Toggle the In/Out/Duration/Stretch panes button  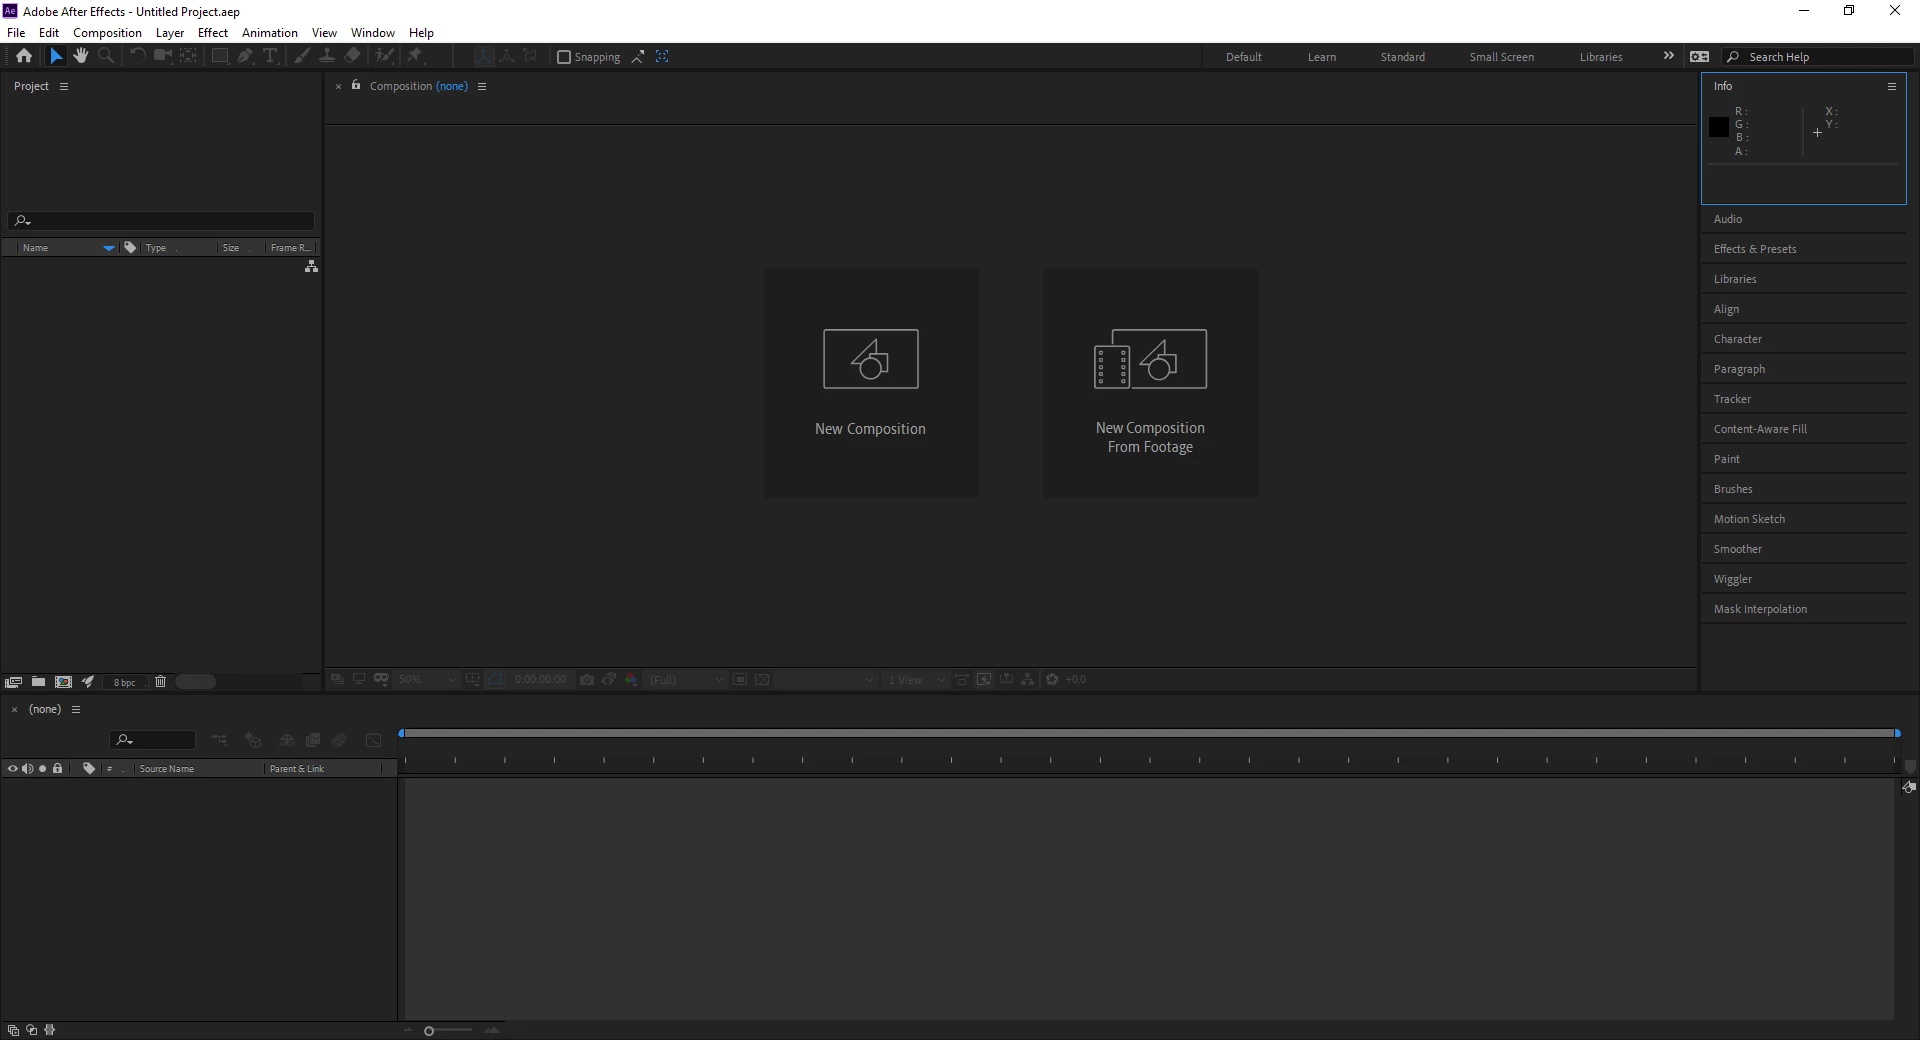(x=50, y=1030)
